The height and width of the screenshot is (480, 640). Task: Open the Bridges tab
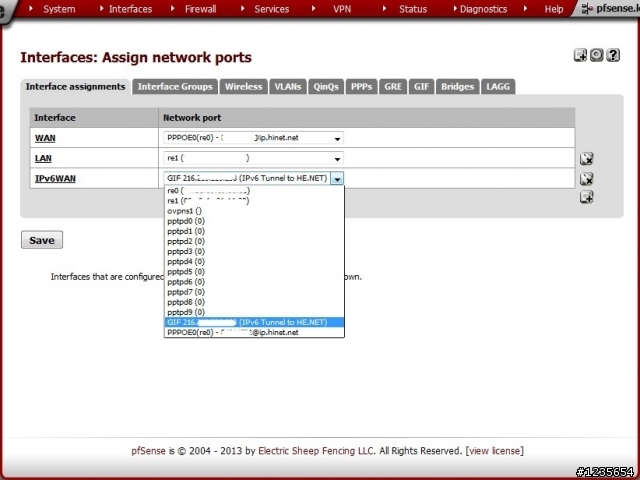tap(458, 87)
